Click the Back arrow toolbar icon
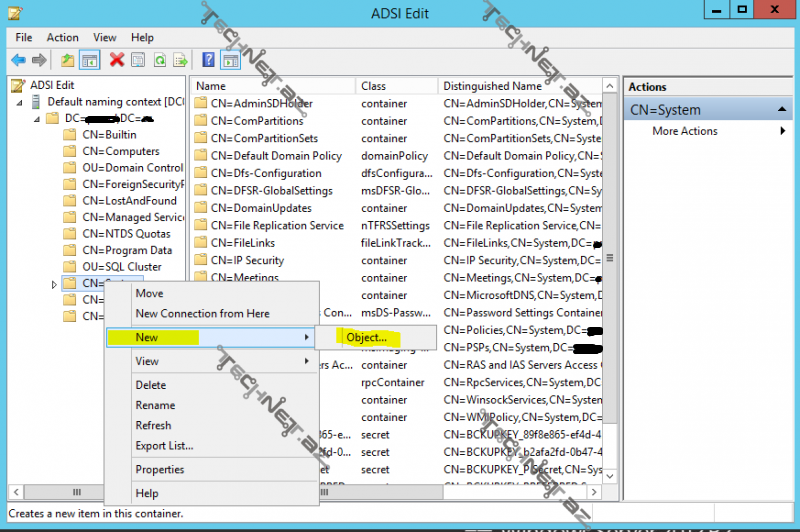 (18, 60)
